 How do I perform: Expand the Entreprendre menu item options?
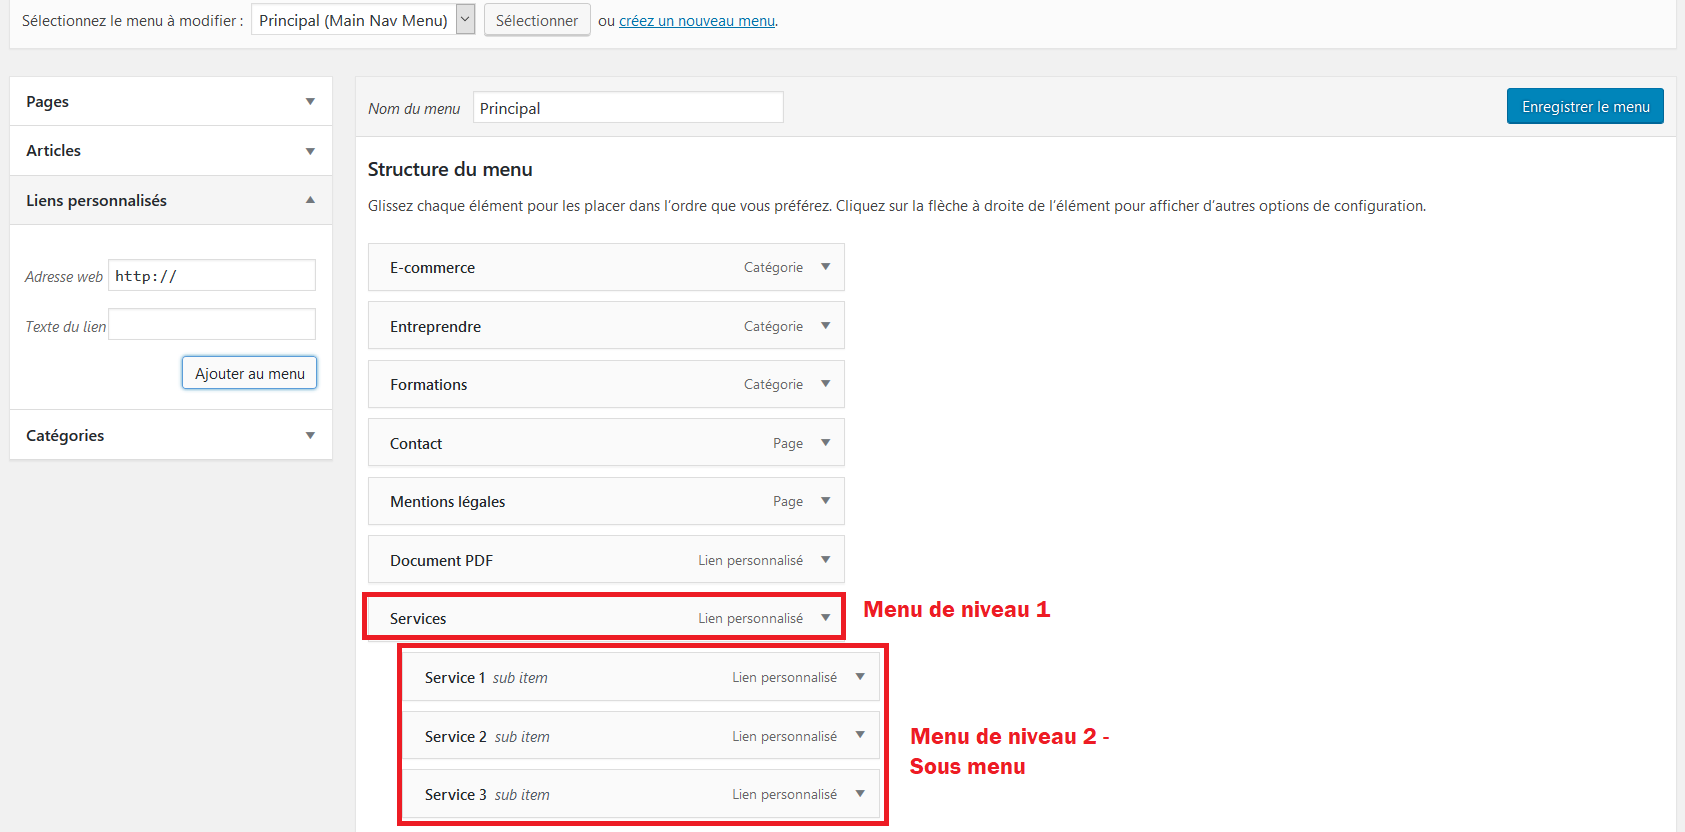coord(826,326)
